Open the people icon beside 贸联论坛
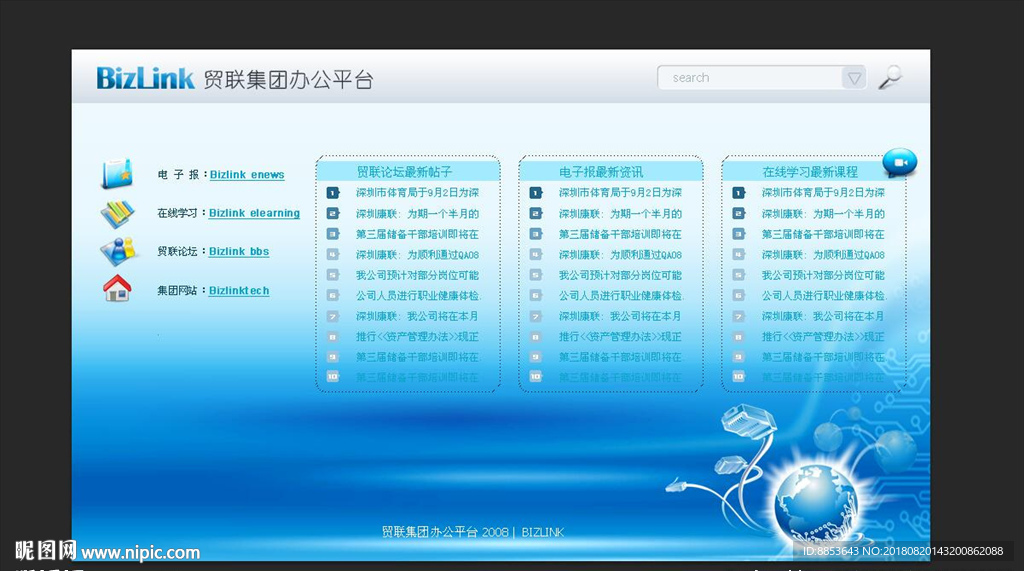 coord(118,251)
